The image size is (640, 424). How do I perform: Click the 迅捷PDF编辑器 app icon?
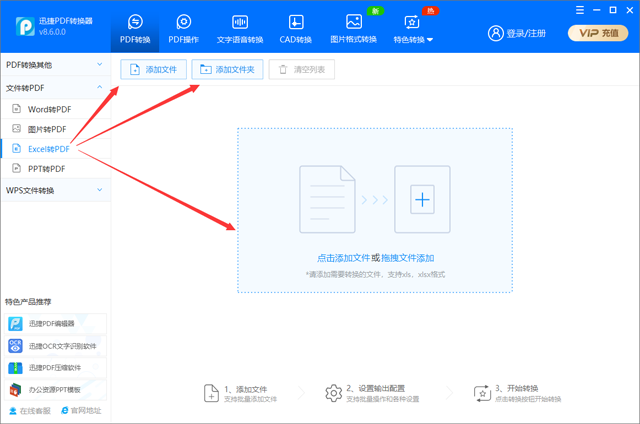(x=16, y=324)
